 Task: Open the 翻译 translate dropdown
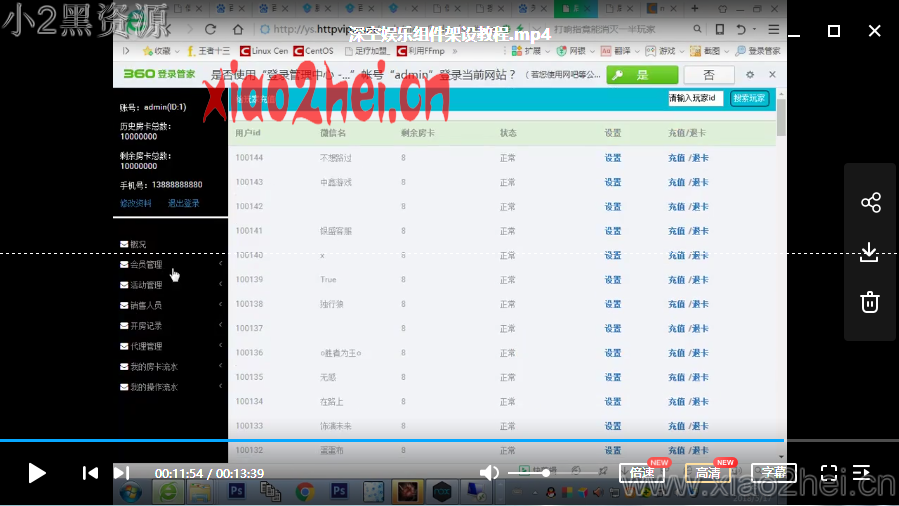point(620,51)
